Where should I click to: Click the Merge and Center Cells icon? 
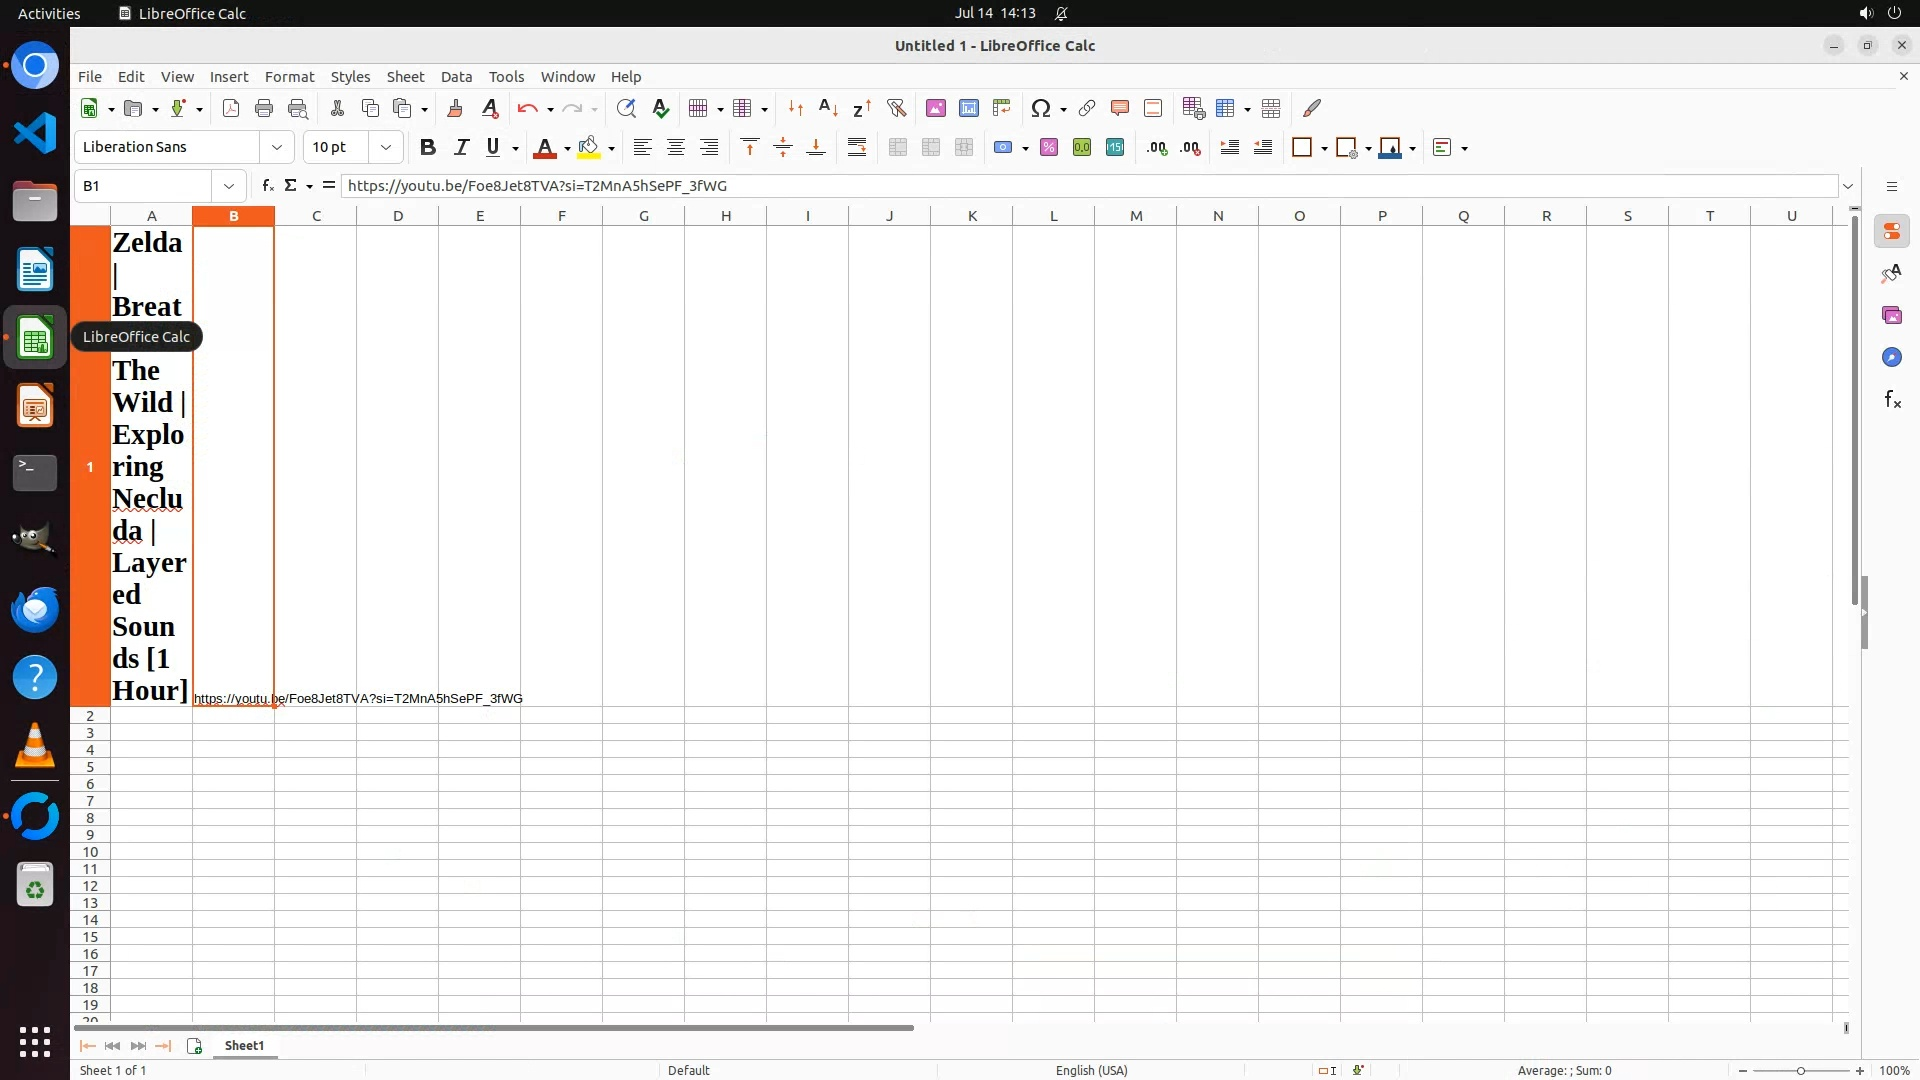898,148
